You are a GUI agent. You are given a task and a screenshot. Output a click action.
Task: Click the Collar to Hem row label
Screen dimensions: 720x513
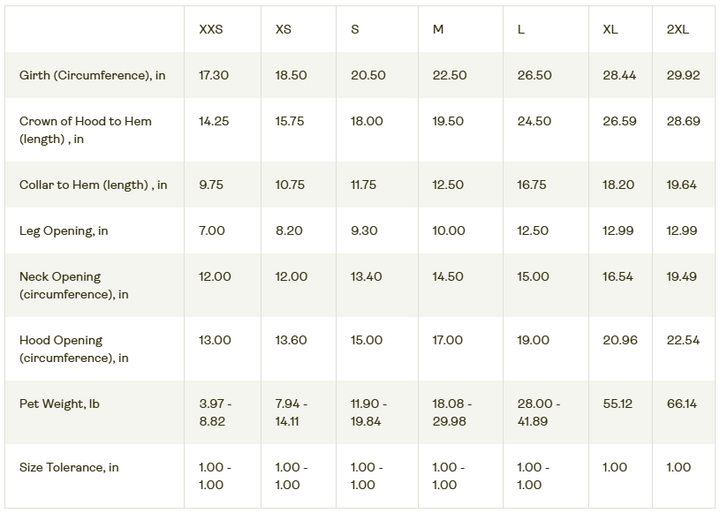[x=93, y=185]
